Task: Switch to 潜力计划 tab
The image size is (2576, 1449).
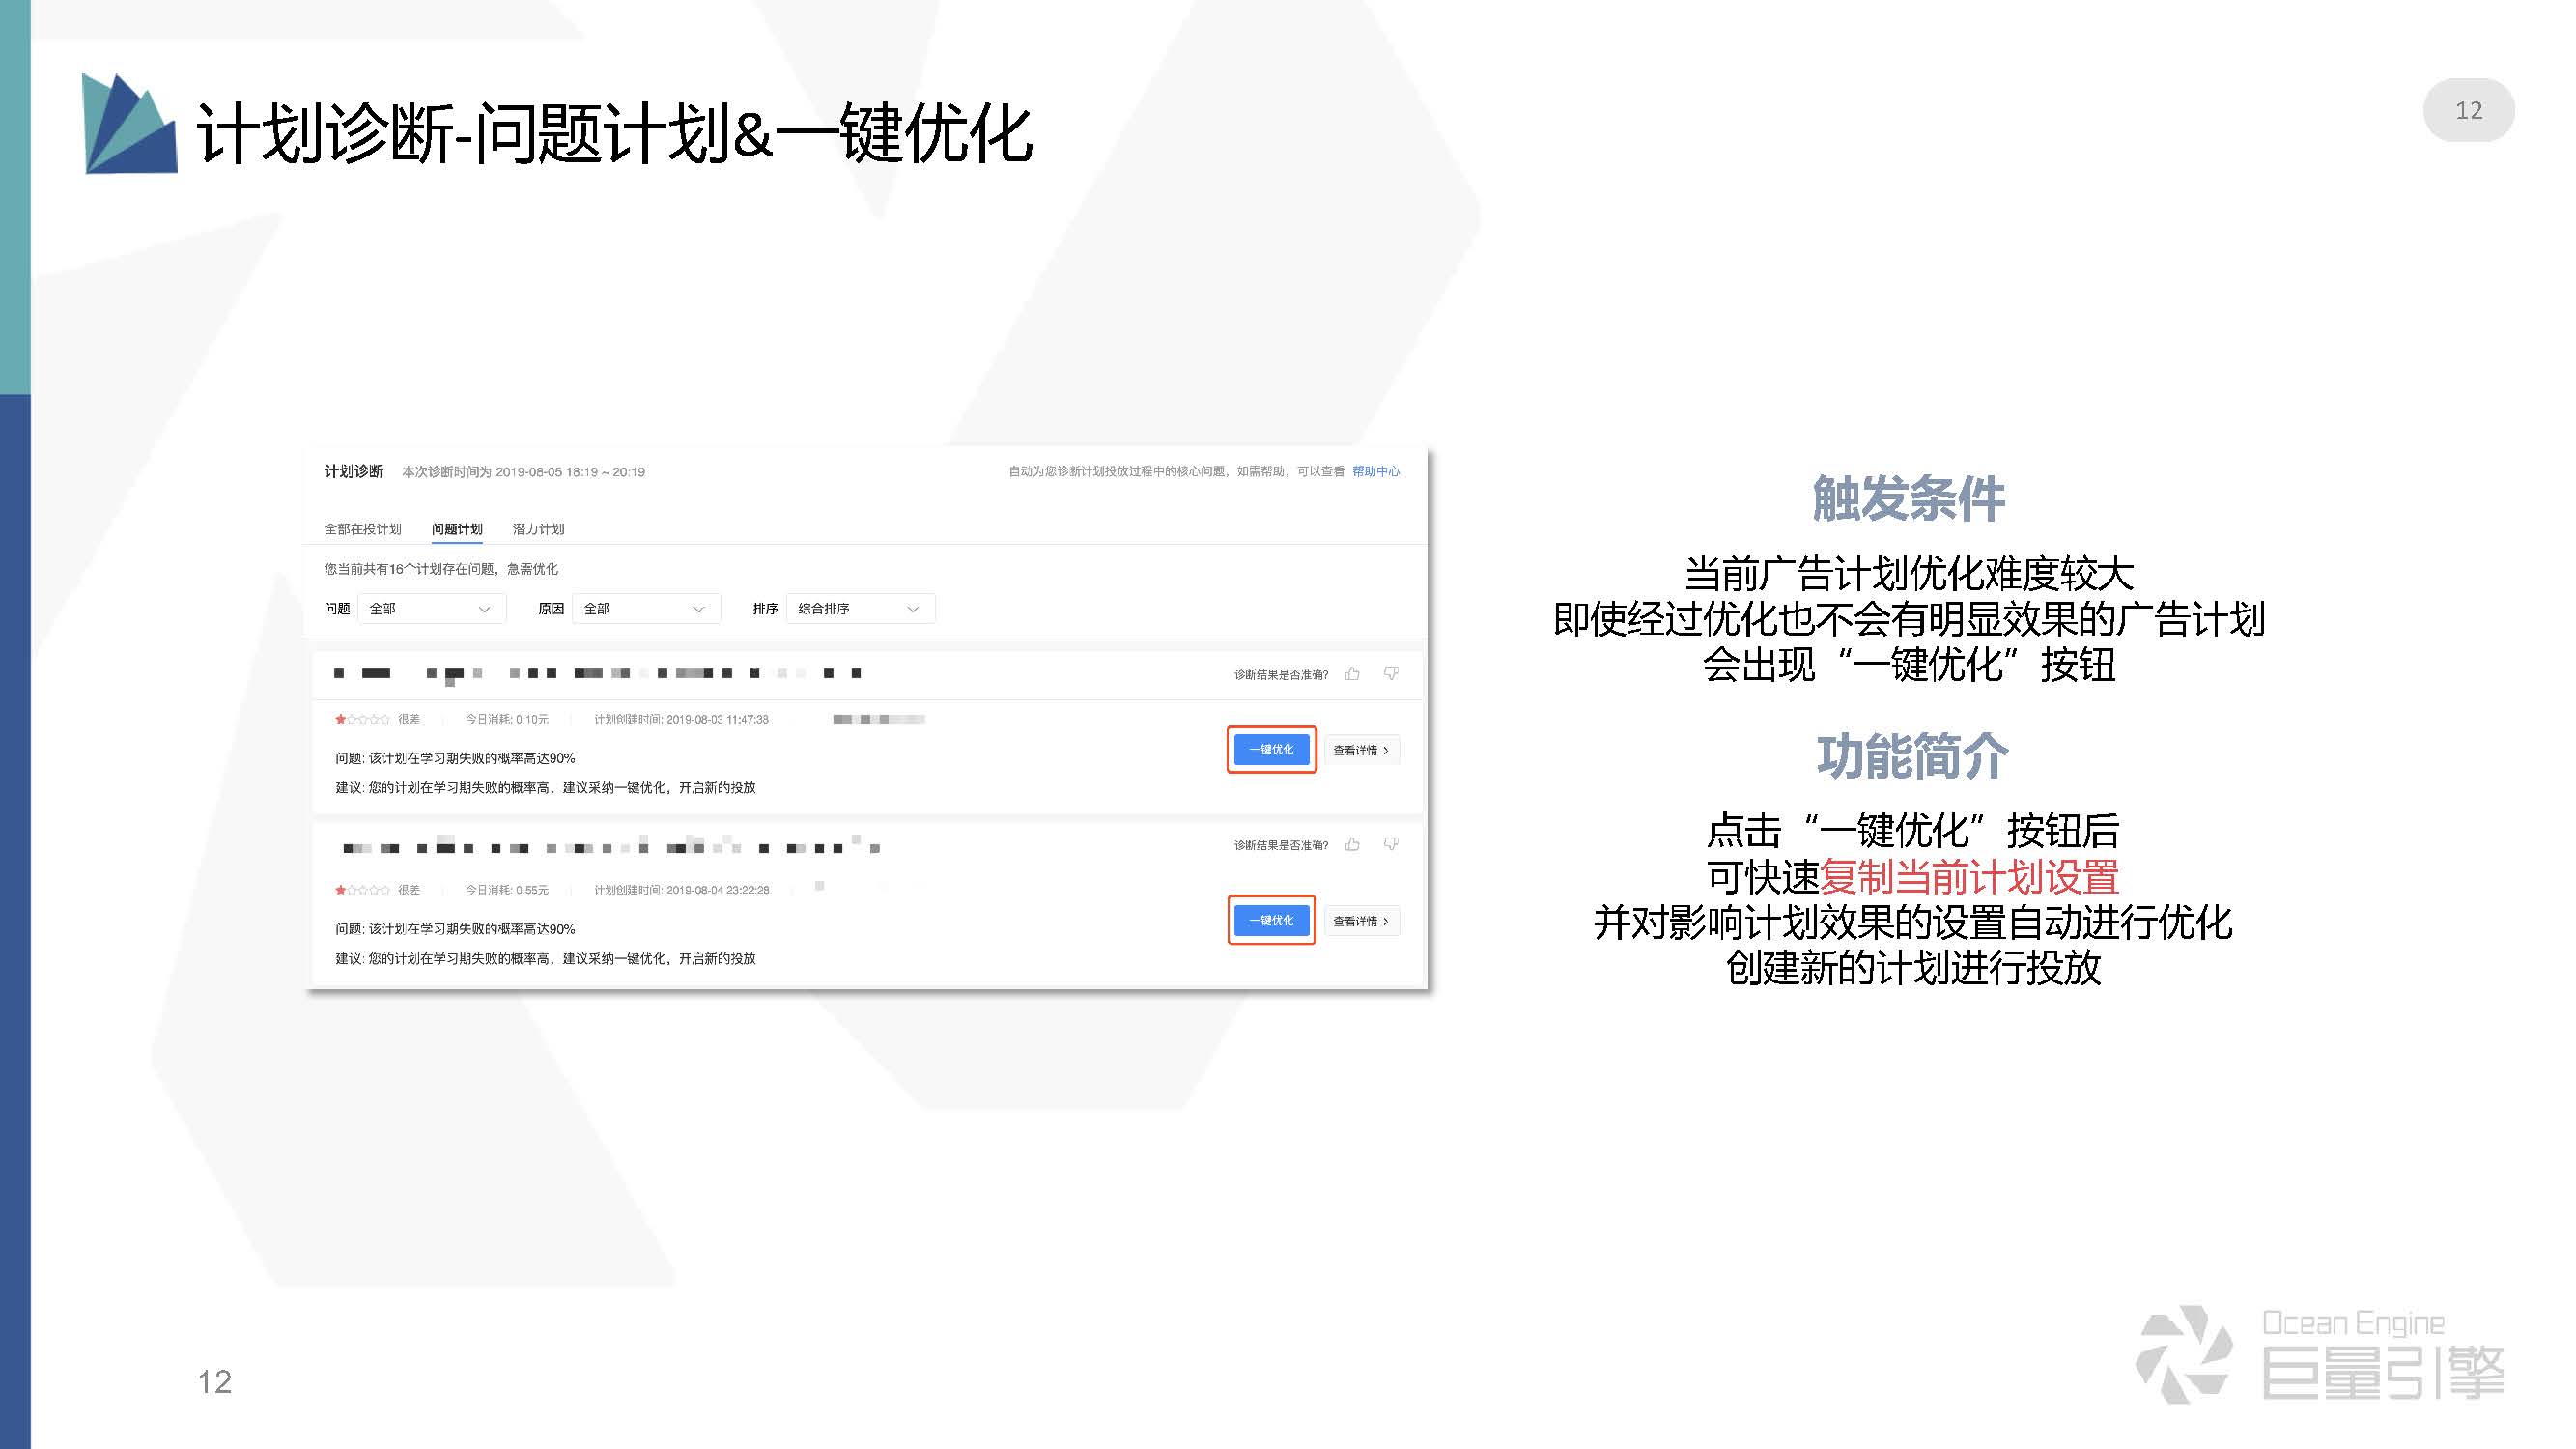Action: pyautogui.click(x=538, y=529)
